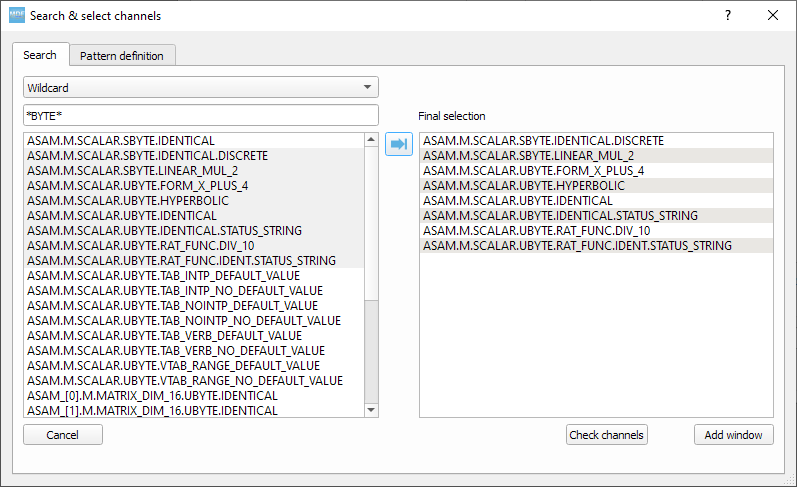Select ASAM.M.SCALAR.UBYTE.TAB_NOINTP_DEFAULT_VALUE in results

tap(194, 306)
